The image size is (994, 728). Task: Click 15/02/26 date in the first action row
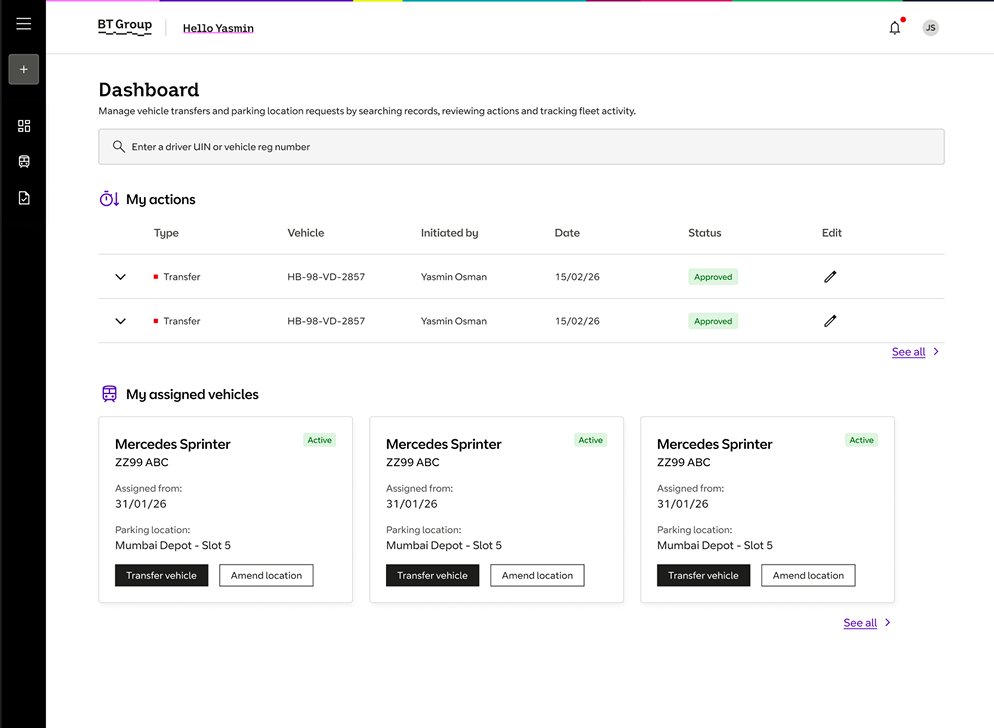577,277
